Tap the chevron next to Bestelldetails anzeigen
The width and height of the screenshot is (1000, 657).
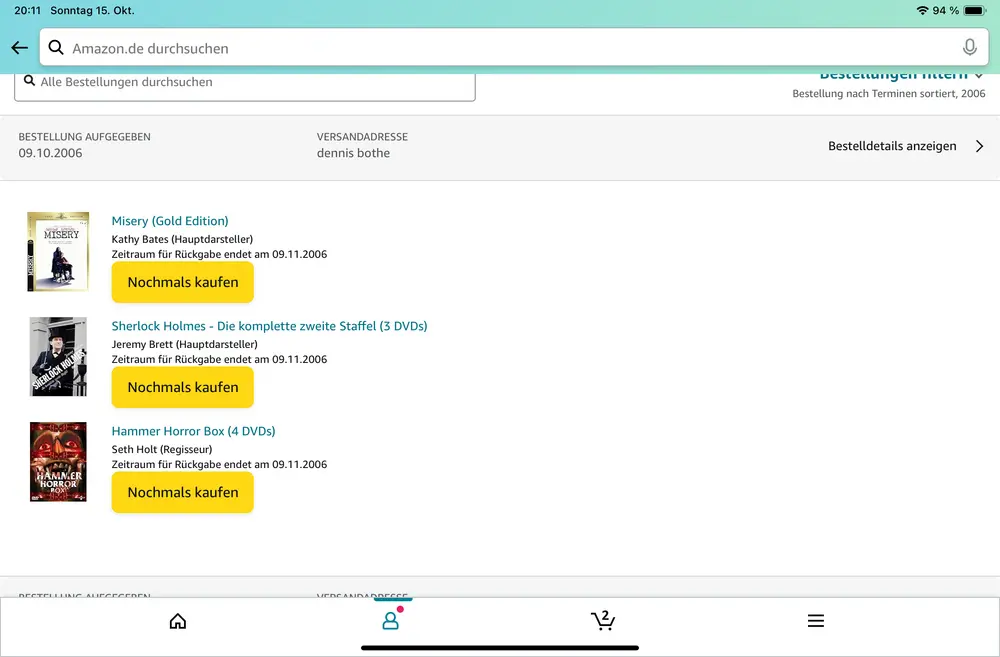(980, 146)
